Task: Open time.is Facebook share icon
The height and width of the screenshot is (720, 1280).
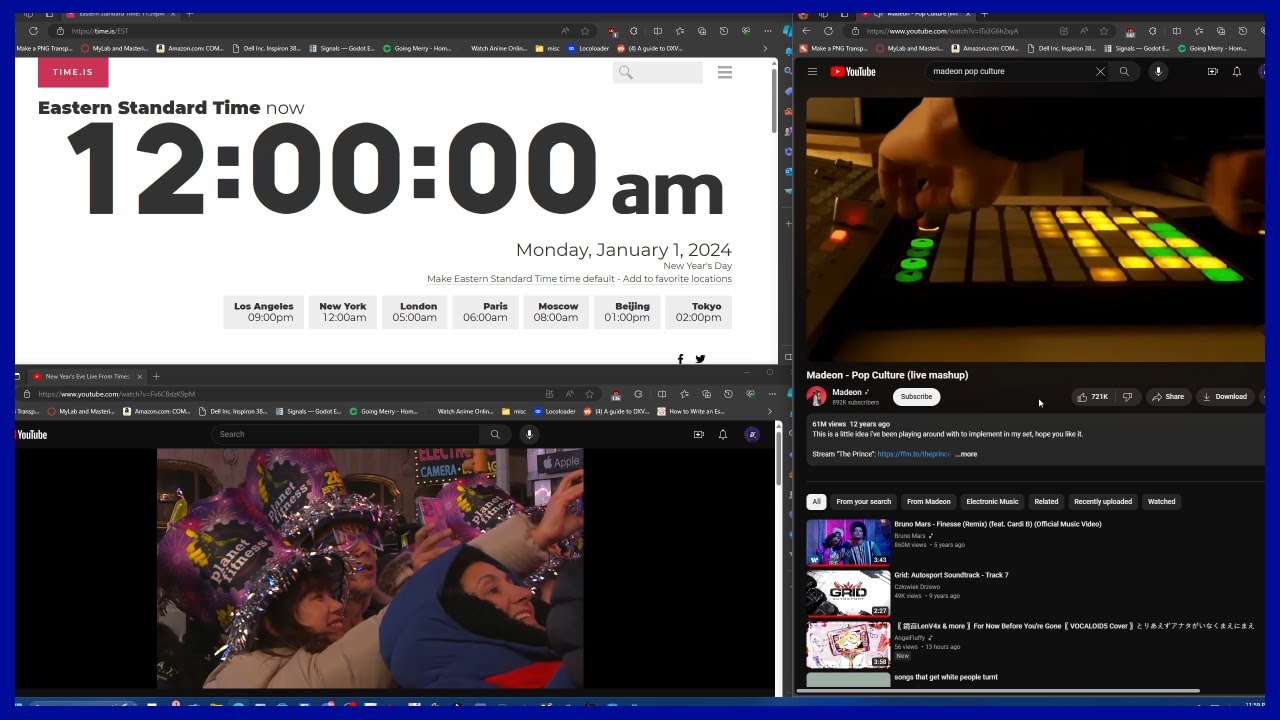Action: point(681,359)
